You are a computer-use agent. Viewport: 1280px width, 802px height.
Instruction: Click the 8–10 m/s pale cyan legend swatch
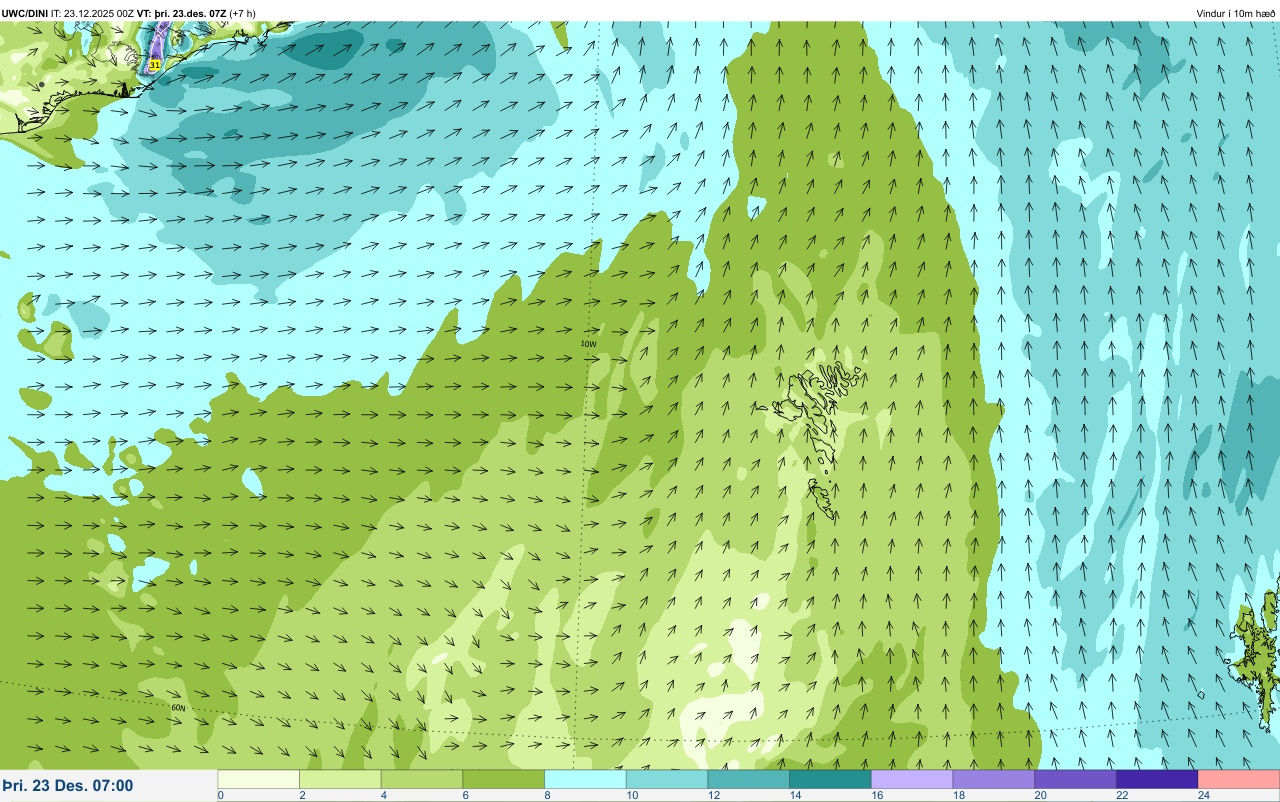pos(586,779)
